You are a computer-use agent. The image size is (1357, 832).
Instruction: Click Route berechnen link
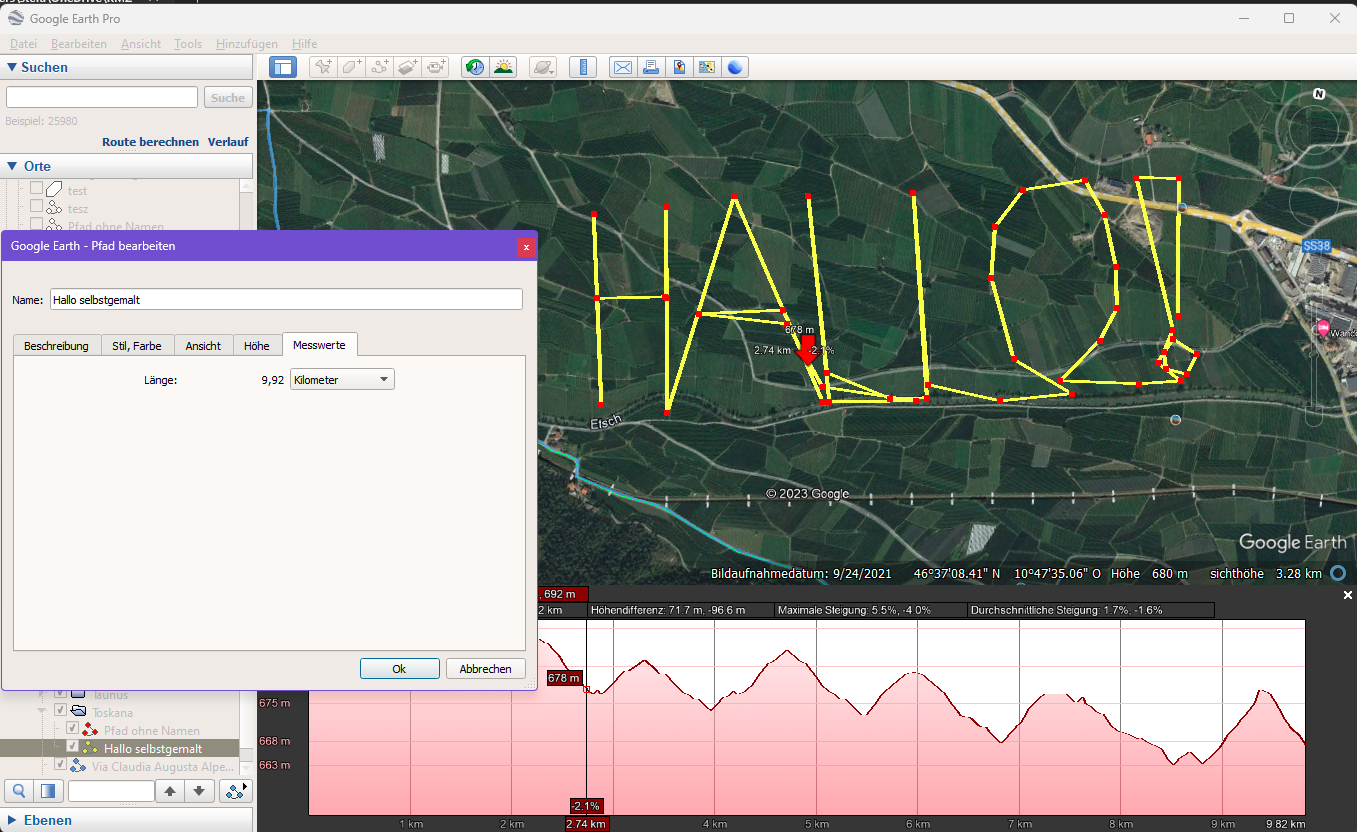pyautogui.click(x=150, y=142)
